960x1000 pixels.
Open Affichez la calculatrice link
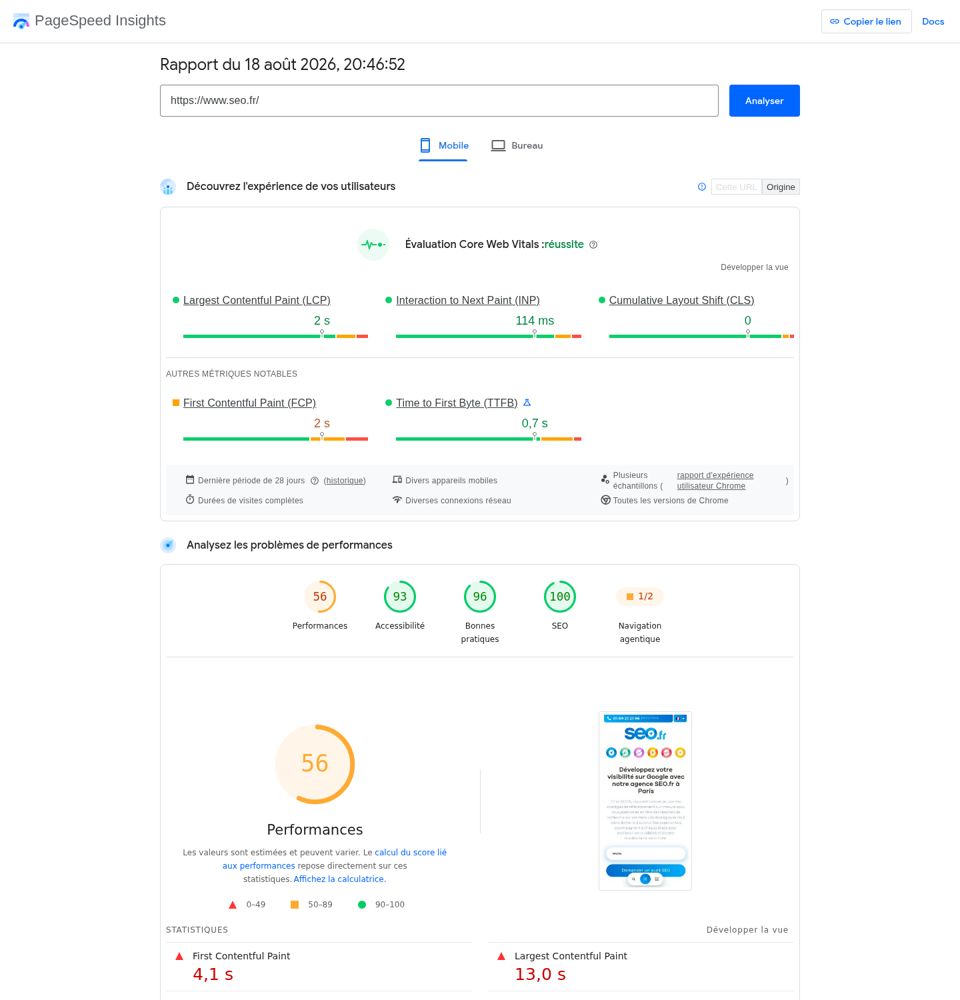(339, 879)
